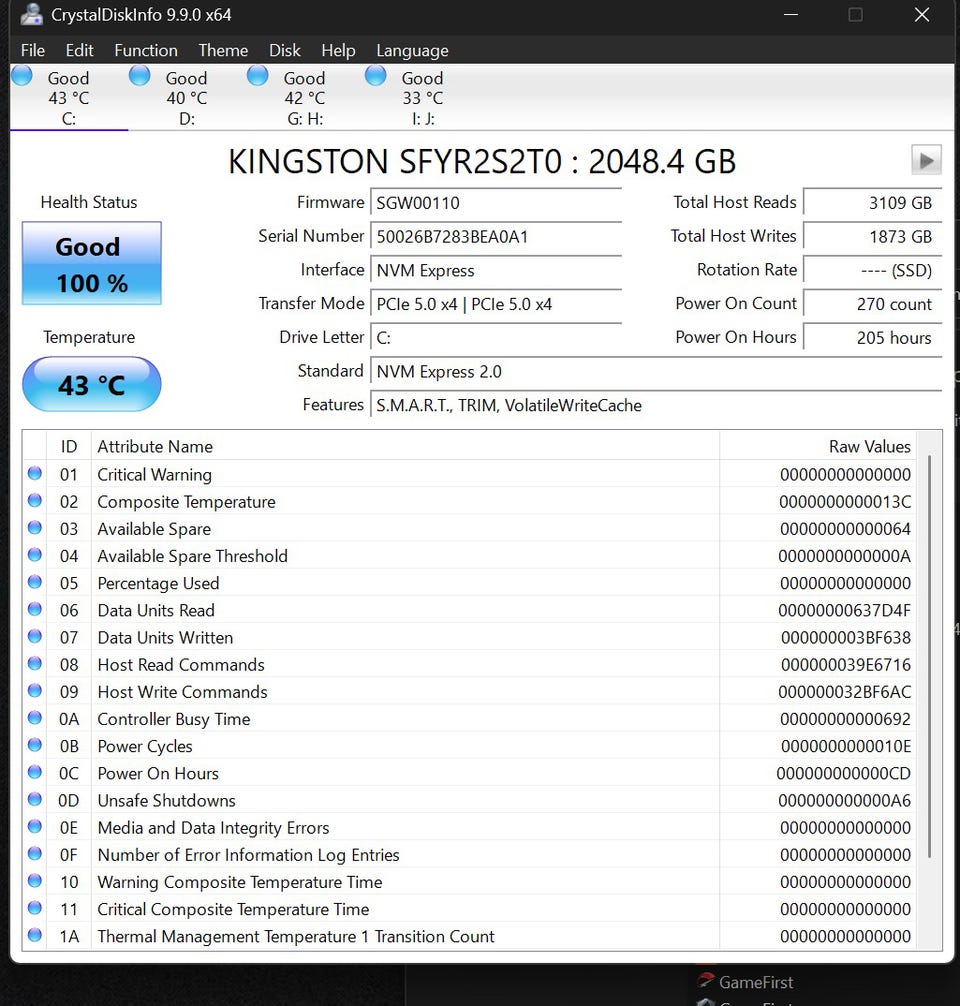Click status orb of Power Cycles row

(x=35, y=745)
